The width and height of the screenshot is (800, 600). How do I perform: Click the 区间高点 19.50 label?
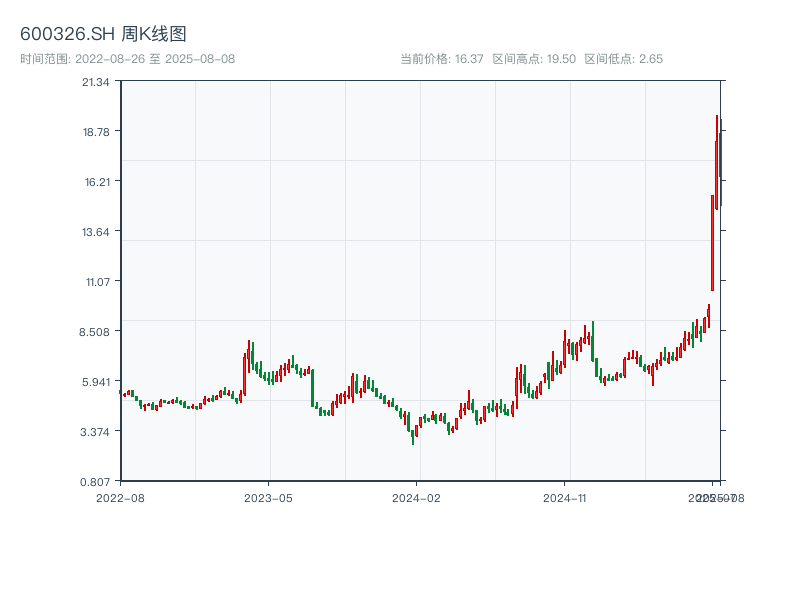(x=534, y=59)
